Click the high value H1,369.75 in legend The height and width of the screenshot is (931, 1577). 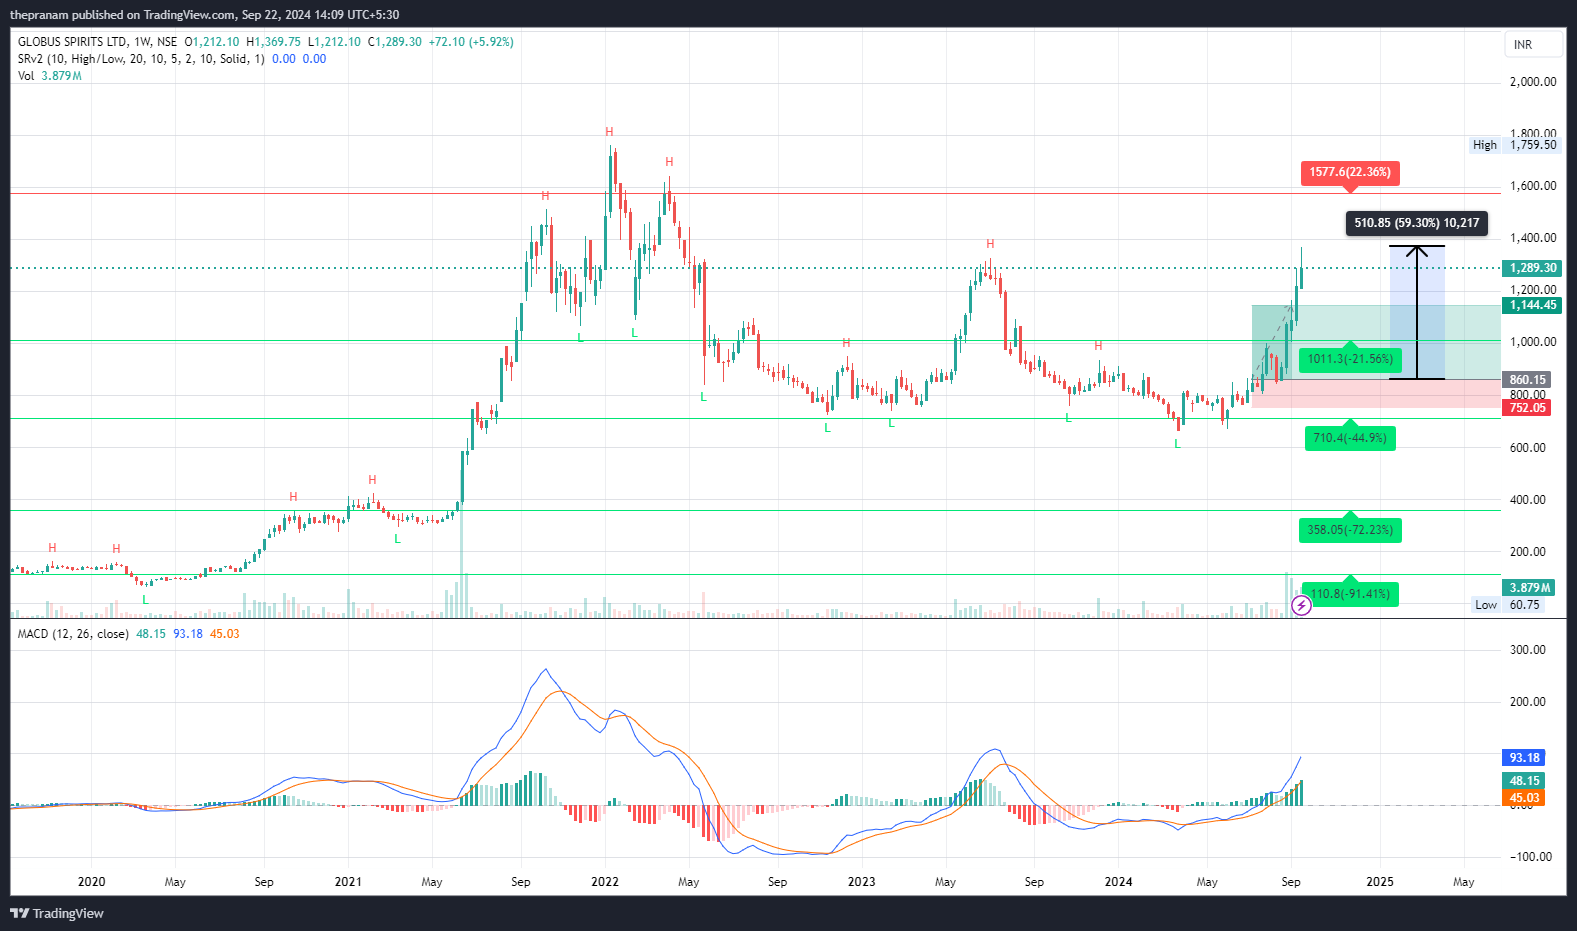click(x=274, y=42)
